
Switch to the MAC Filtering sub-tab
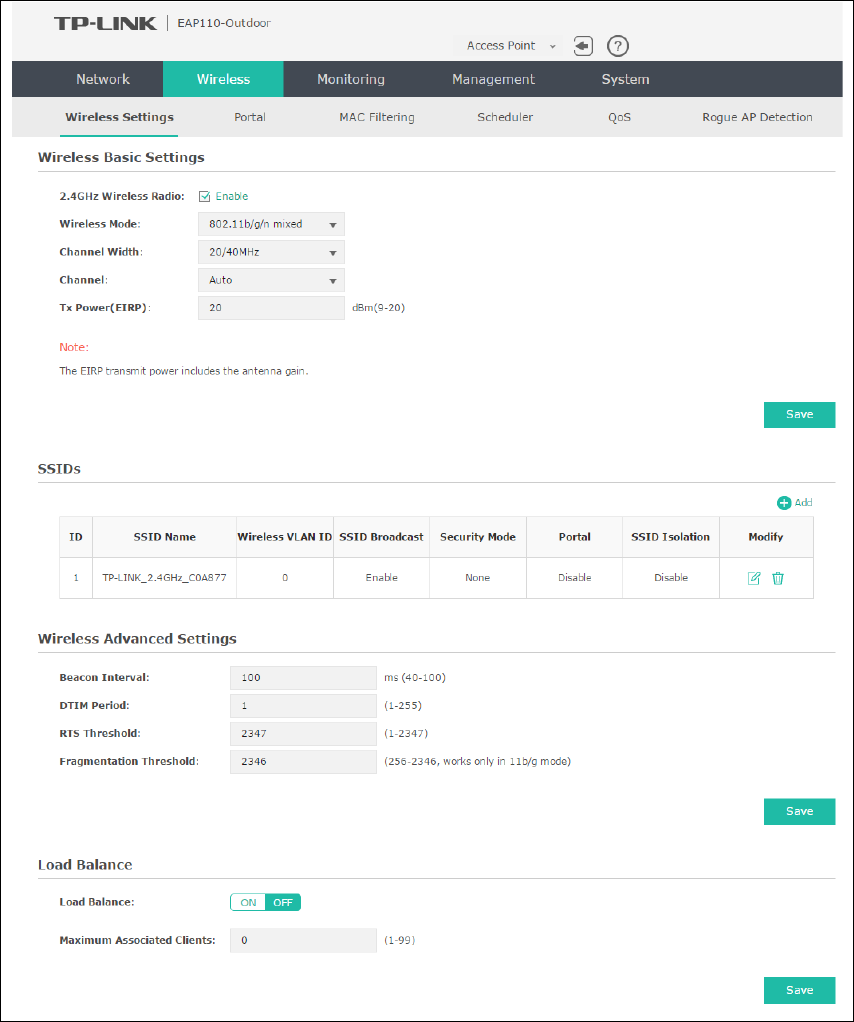pos(376,117)
